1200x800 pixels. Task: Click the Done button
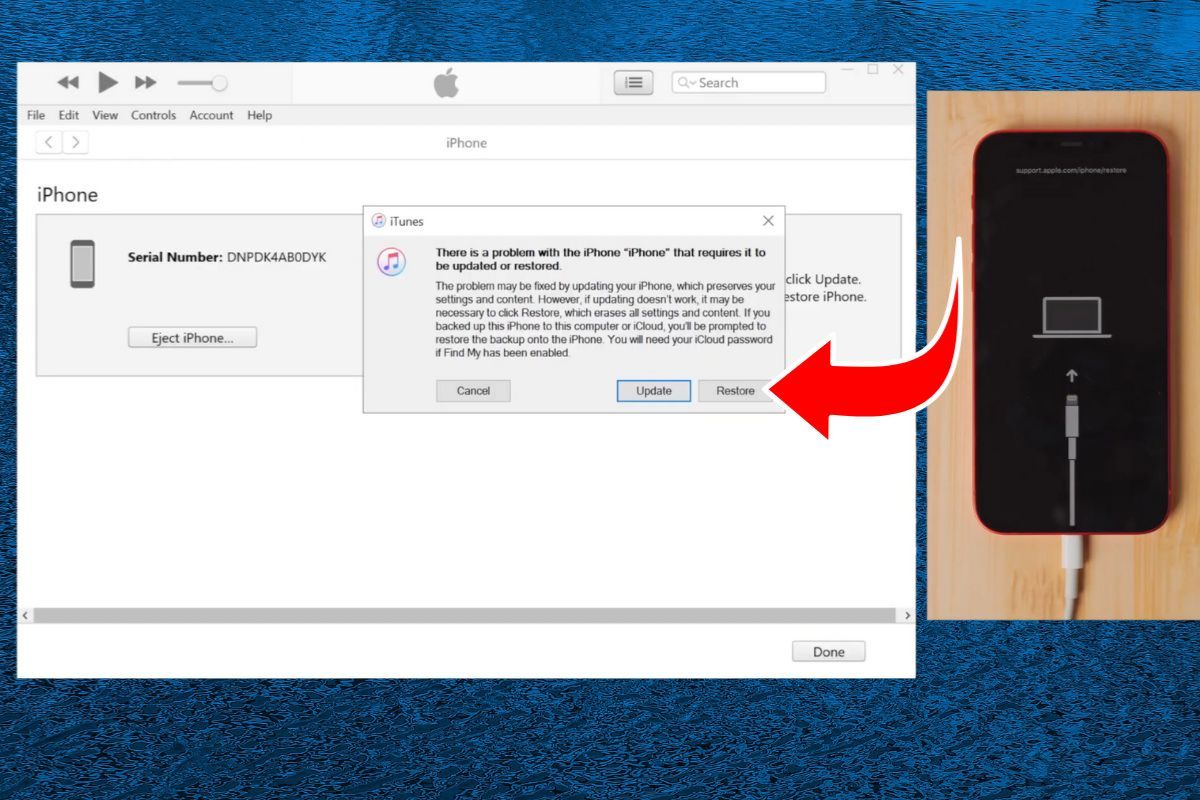(828, 652)
